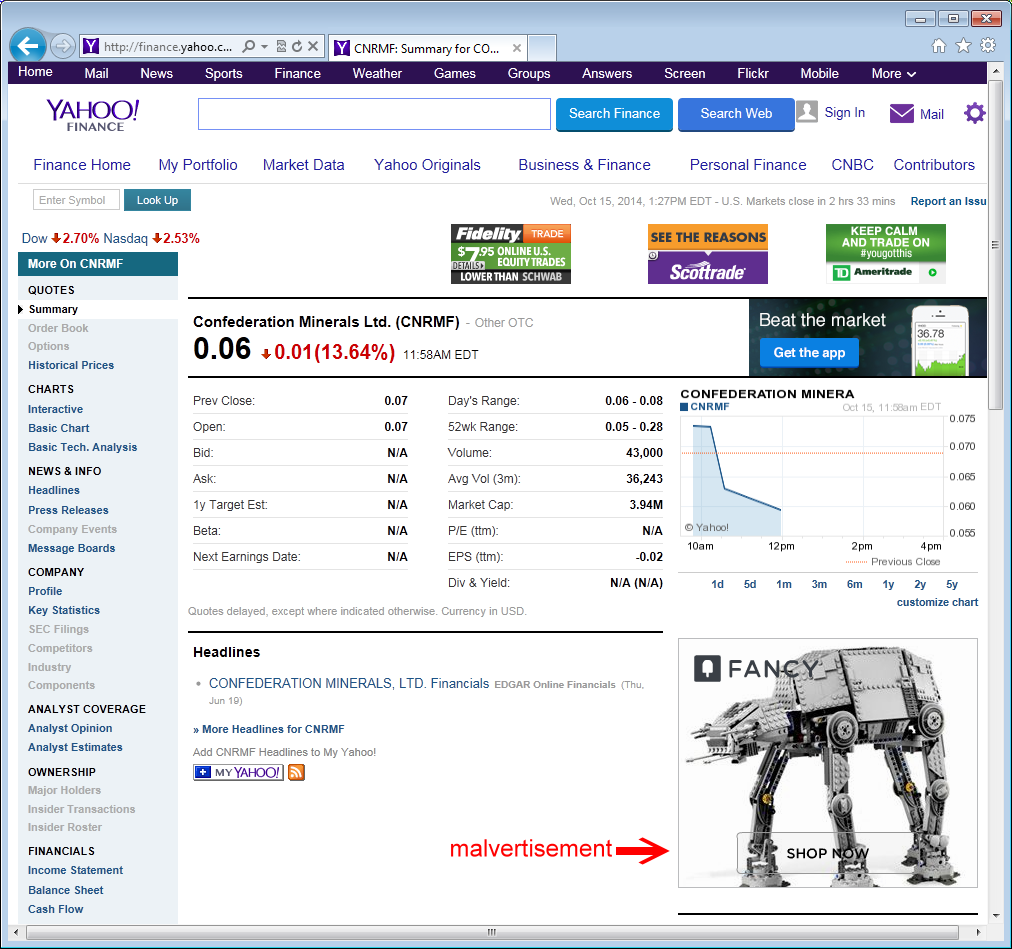The width and height of the screenshot is (1012, 949).
Task: Open the Yahoo settings gear icon
Action: click(975, 114)
